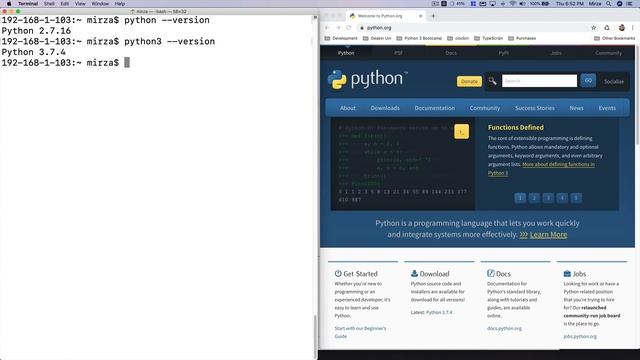The image size is (640, 360).
Task: Click the yellow Donate button
Action: coord(469,81)
